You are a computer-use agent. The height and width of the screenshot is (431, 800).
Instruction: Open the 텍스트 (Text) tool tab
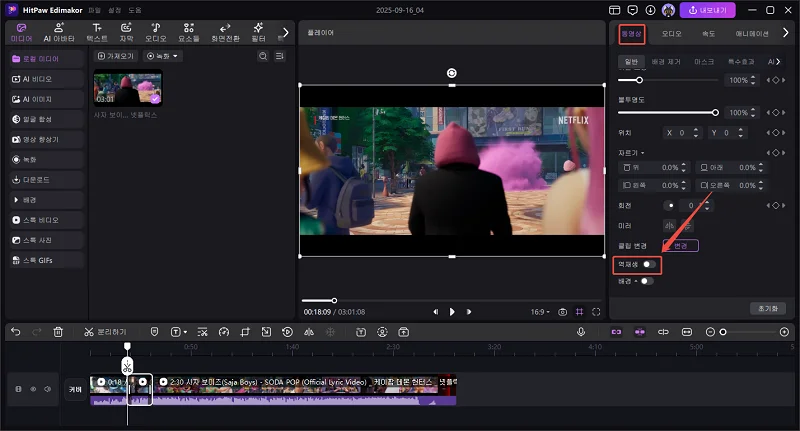tap(96, 32)
